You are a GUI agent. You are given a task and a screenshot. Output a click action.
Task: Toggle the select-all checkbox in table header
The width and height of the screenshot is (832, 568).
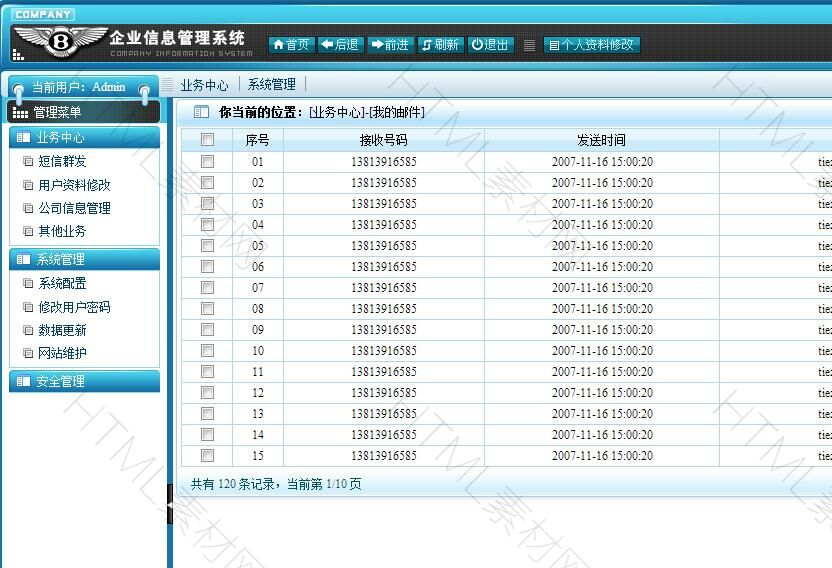click(207, 140)
